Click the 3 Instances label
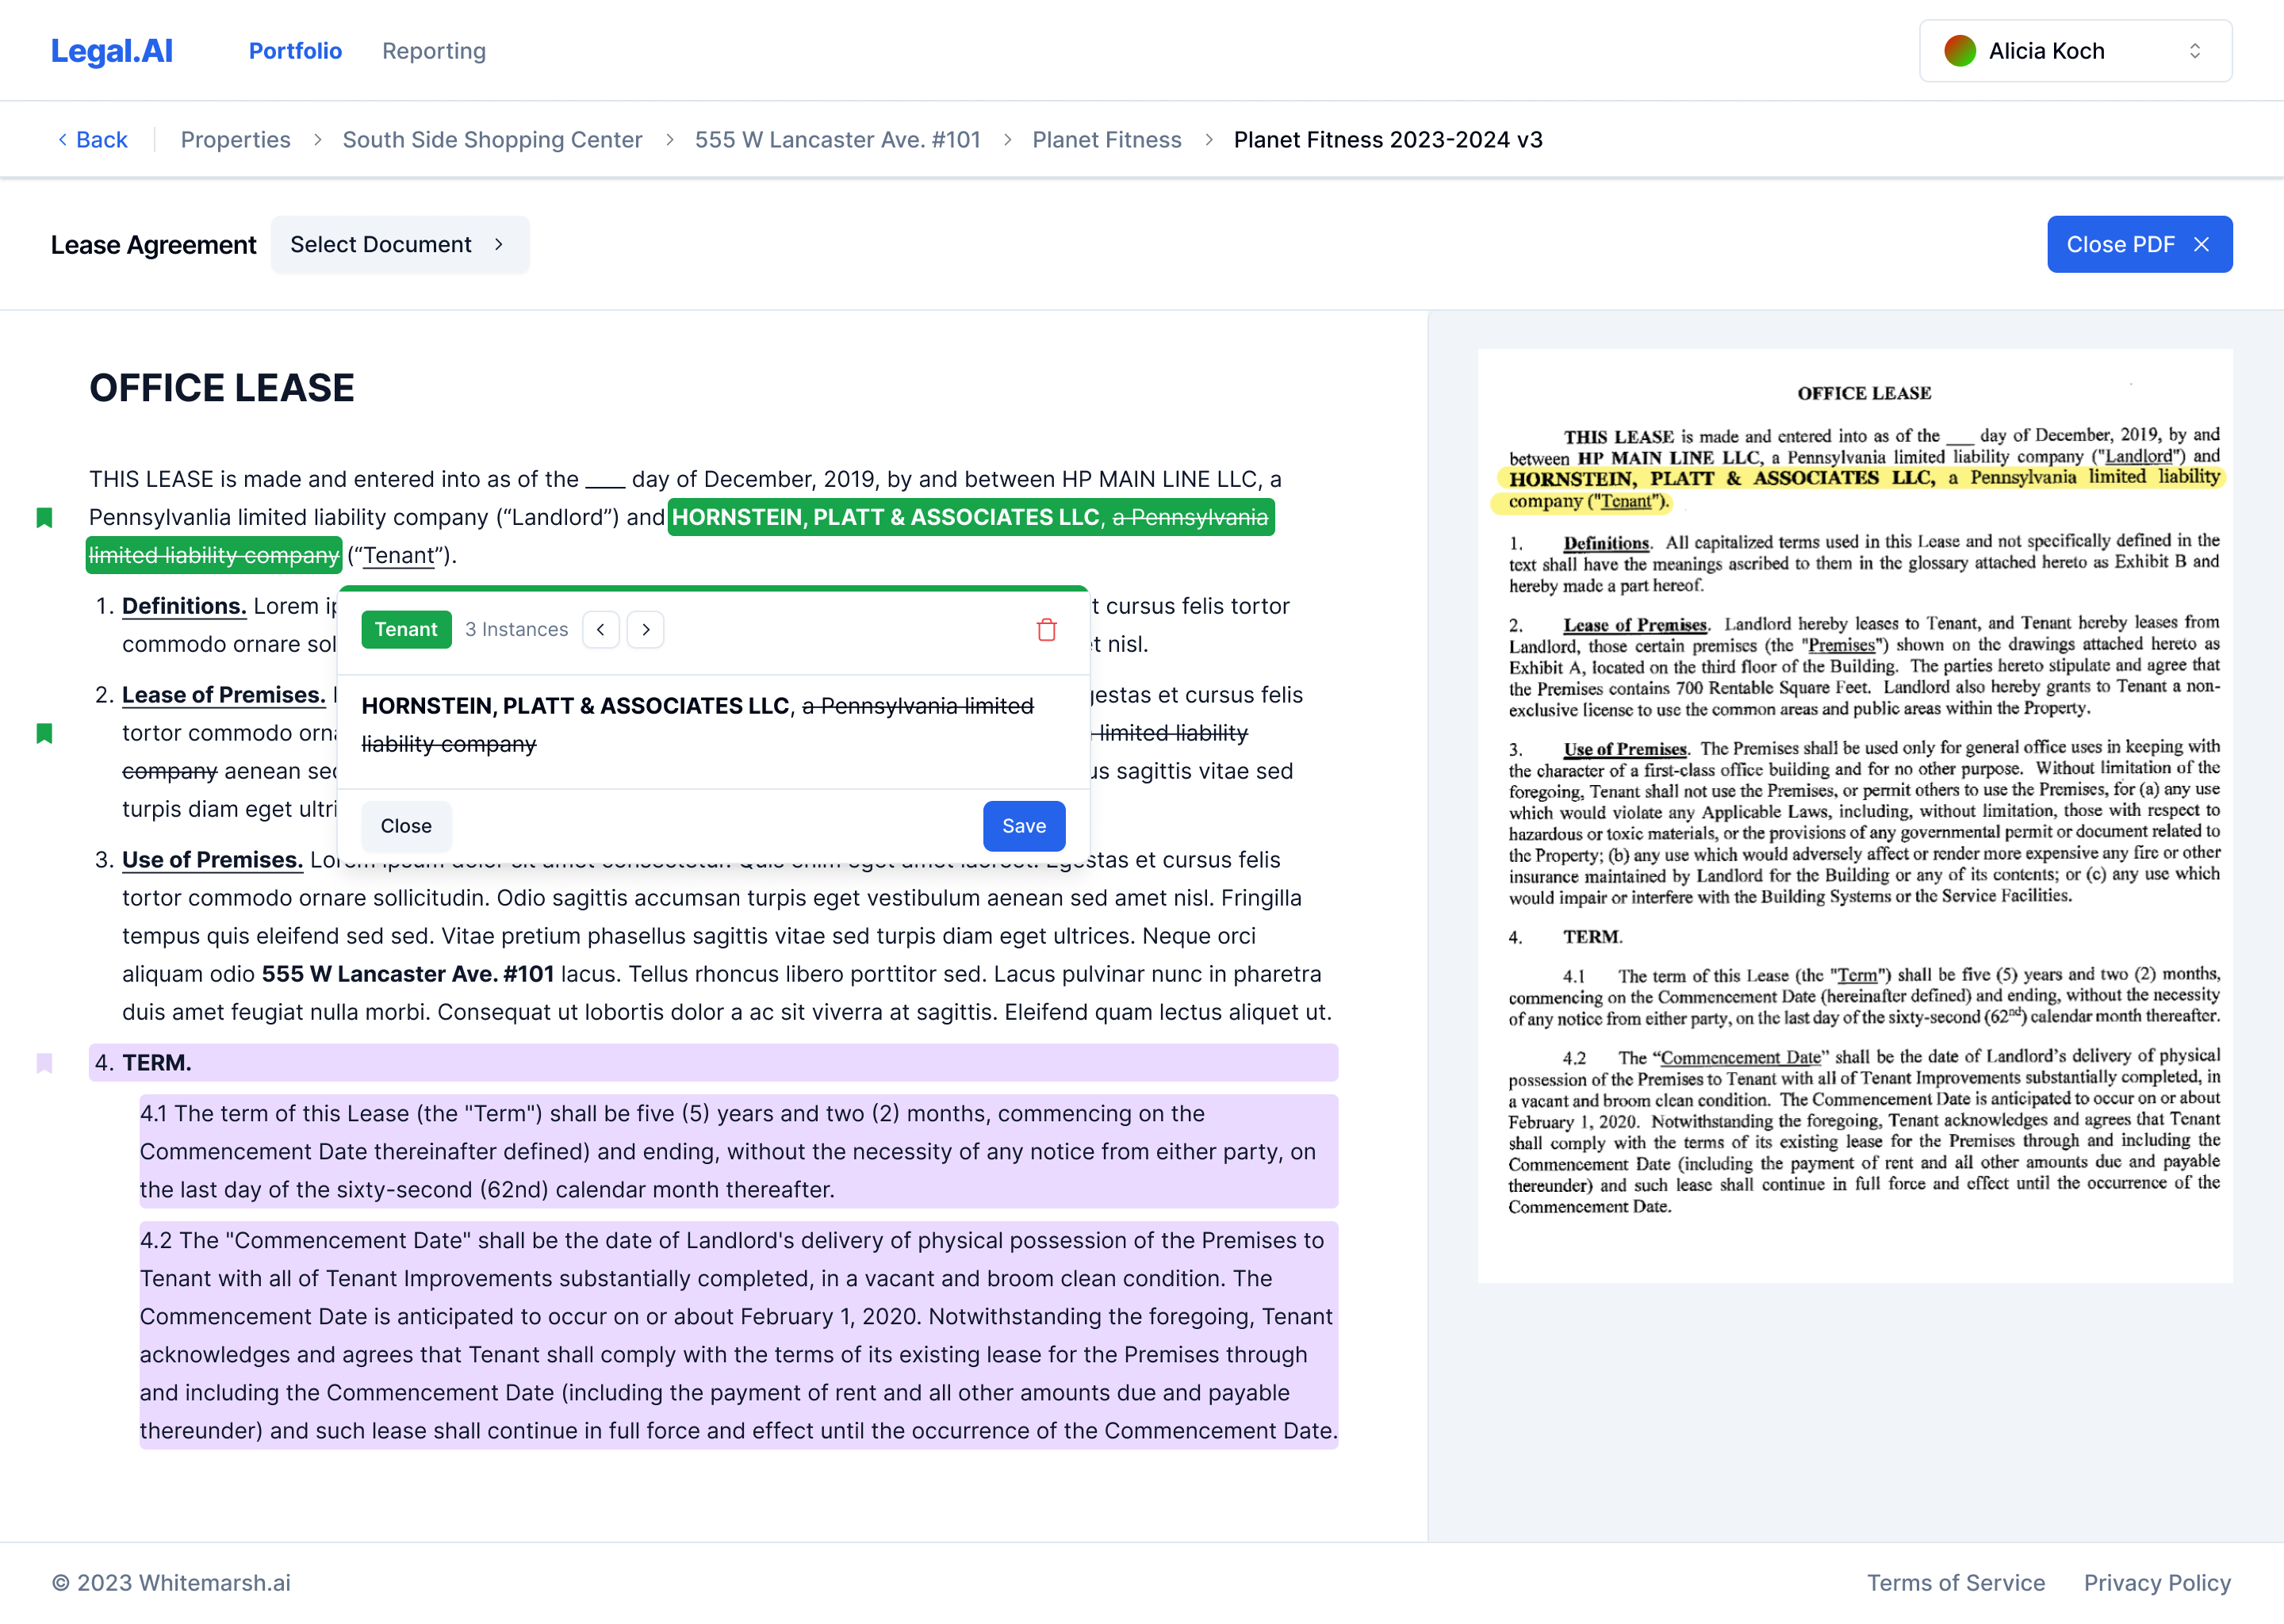The height and width of the screenshot is (1624, 2284). click(516, 630)
